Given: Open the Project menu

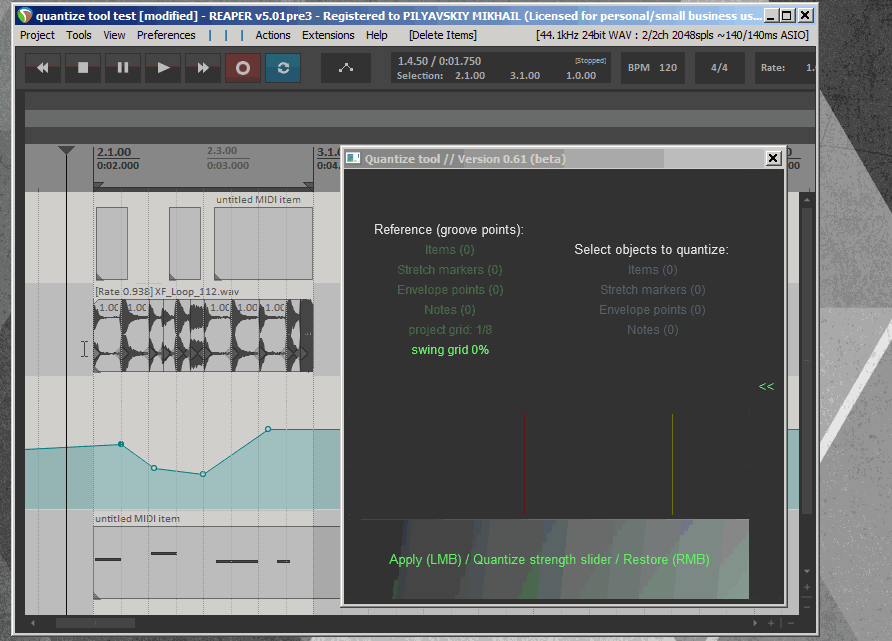Looking at the screenshot, I should pos(38,35).
